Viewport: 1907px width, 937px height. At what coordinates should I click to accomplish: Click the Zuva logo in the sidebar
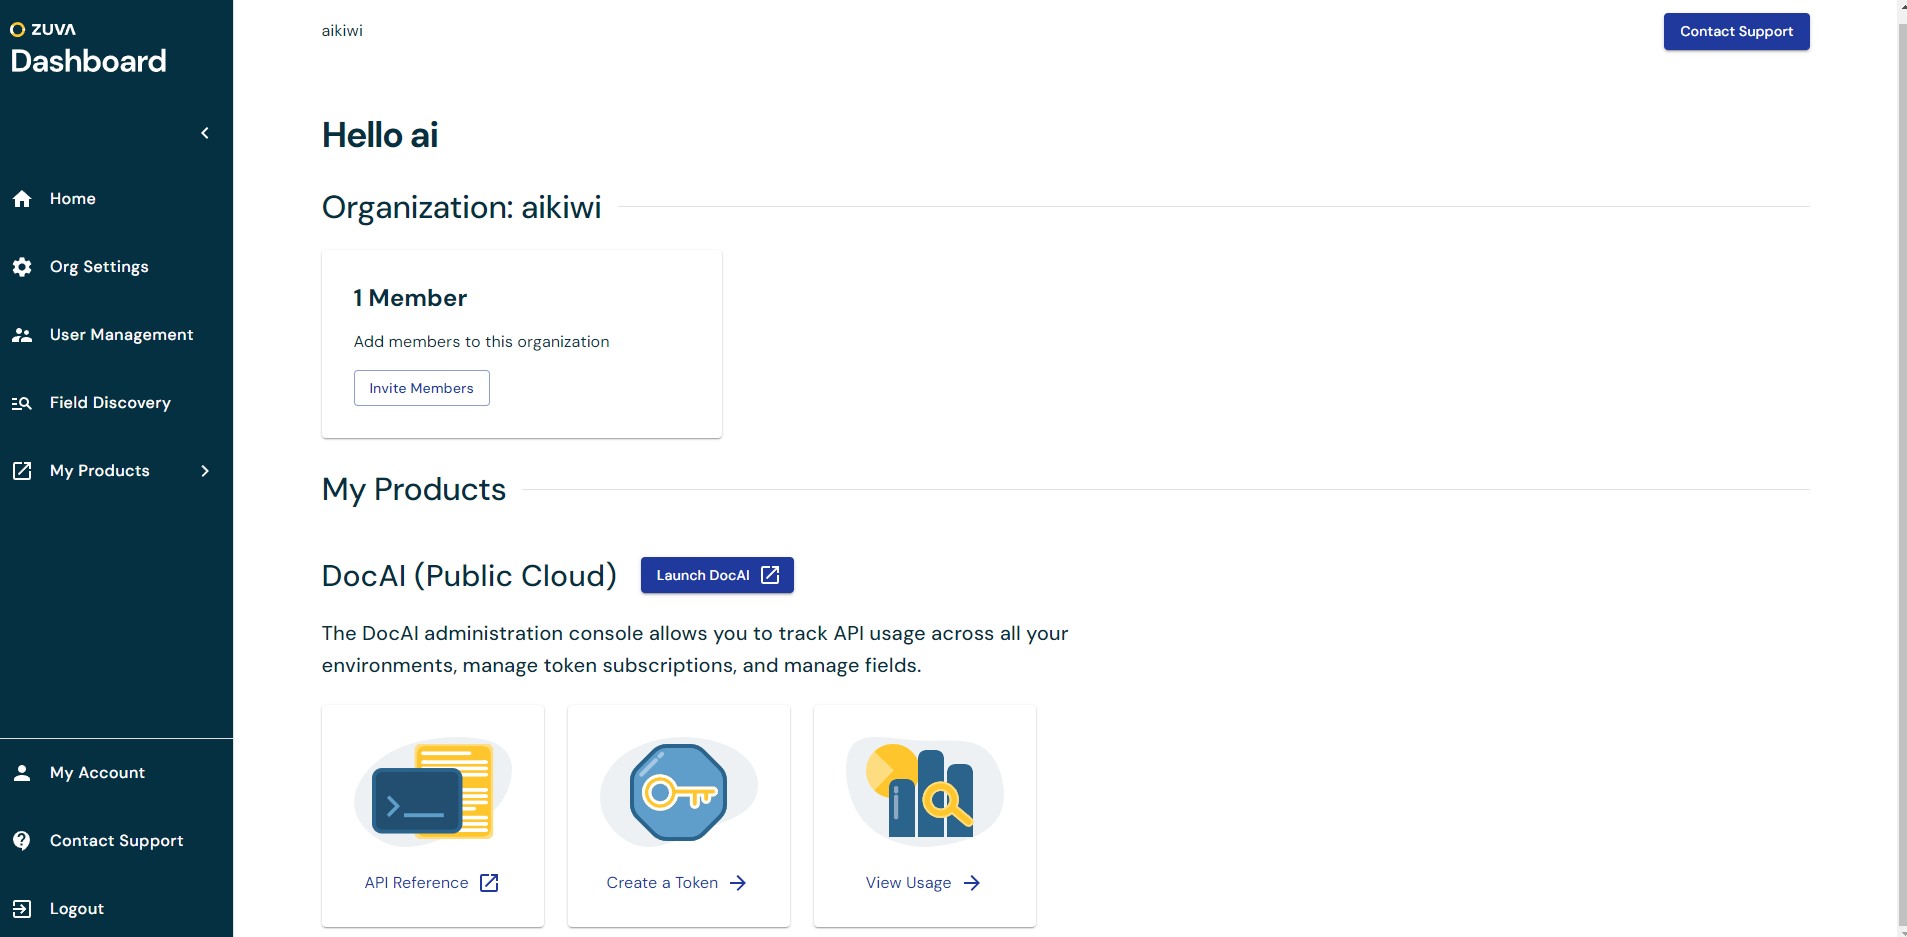click(x=43, y=29)
